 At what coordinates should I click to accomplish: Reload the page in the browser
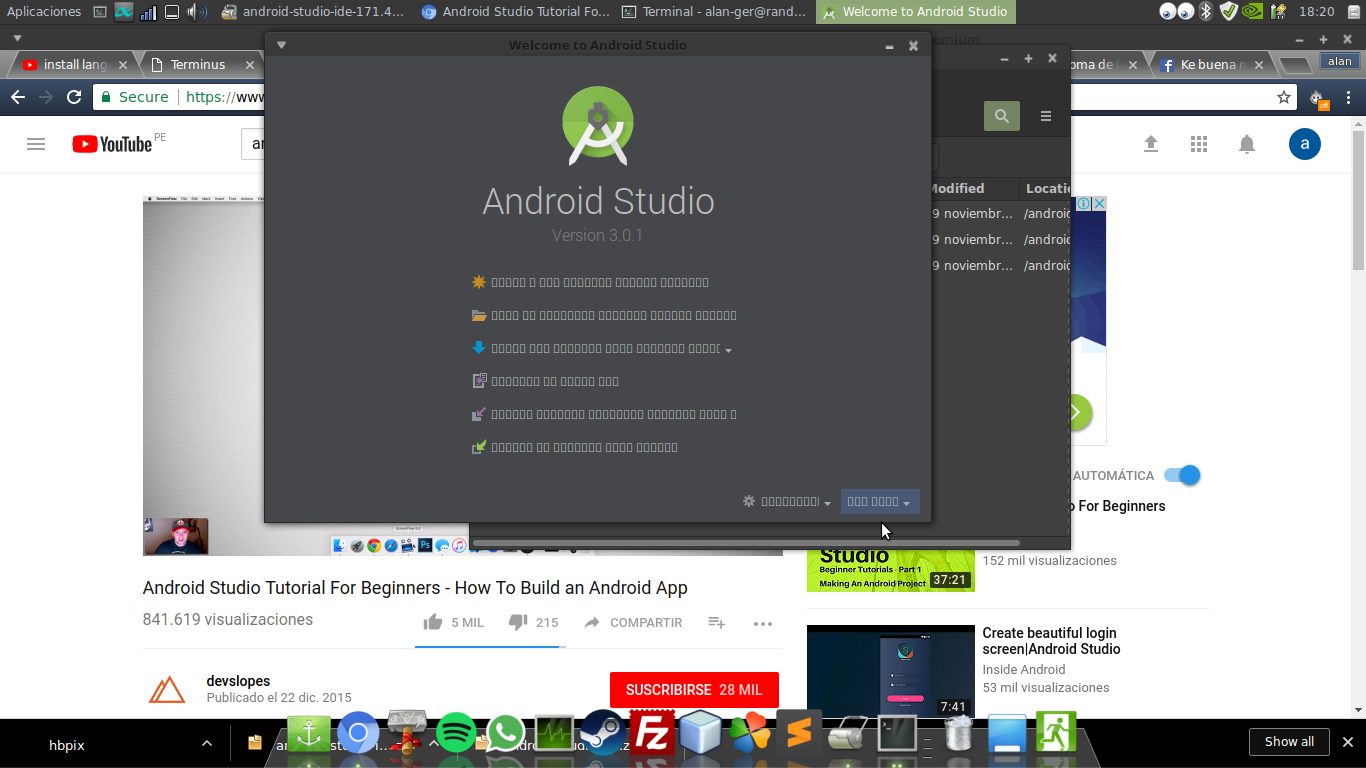point(73,97)
